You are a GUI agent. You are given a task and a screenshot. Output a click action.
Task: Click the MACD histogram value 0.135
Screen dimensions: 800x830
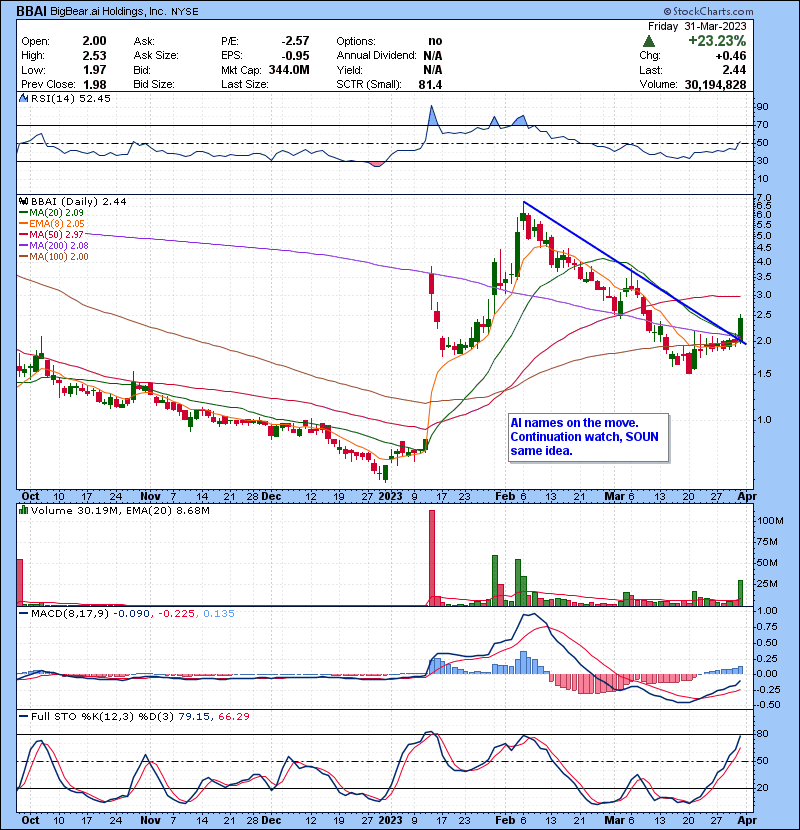coord(219,614)
